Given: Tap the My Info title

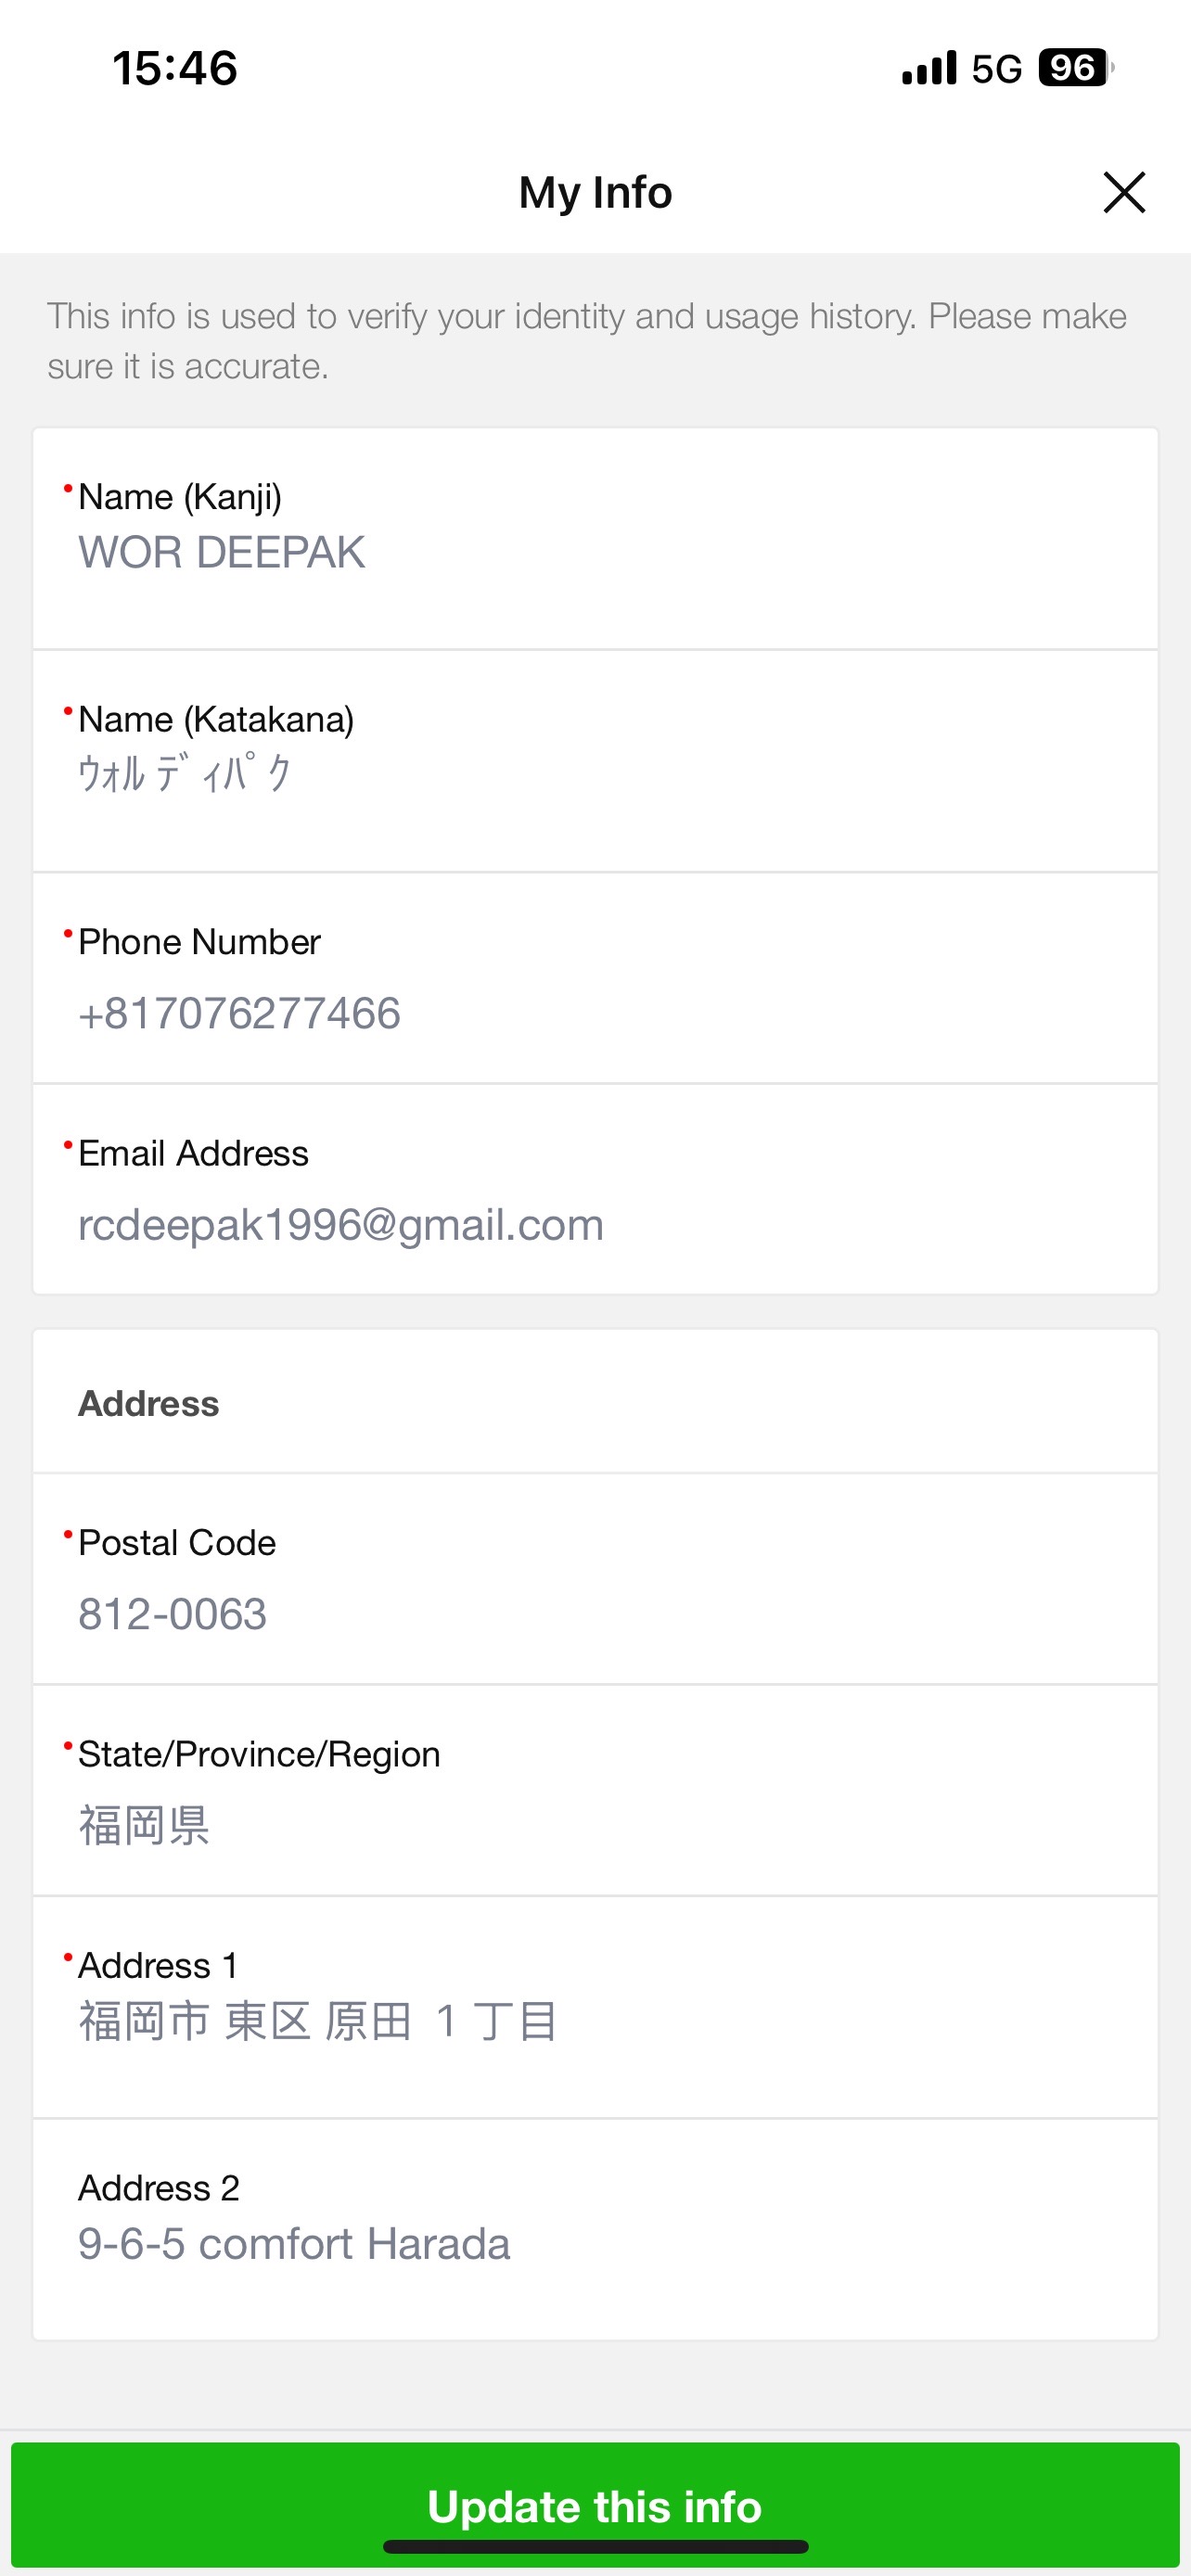Looking at the screenshot, I should (x=595, y=192).
